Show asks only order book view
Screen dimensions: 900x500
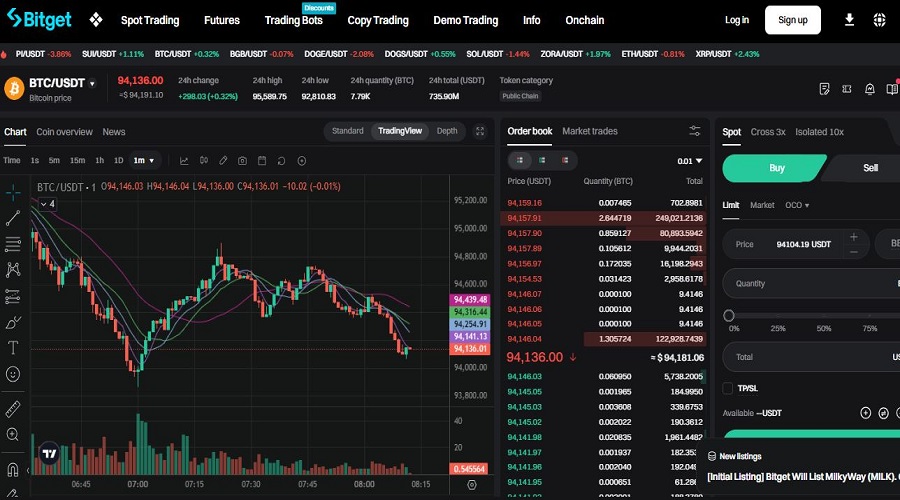(x=565, y=160)
